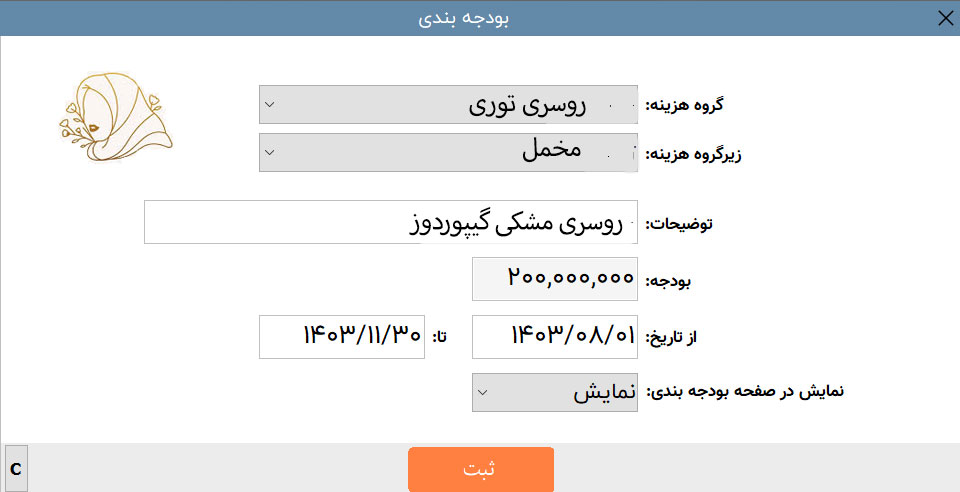
Task: Click the توضیحات label
Action: tap(679, 224)
